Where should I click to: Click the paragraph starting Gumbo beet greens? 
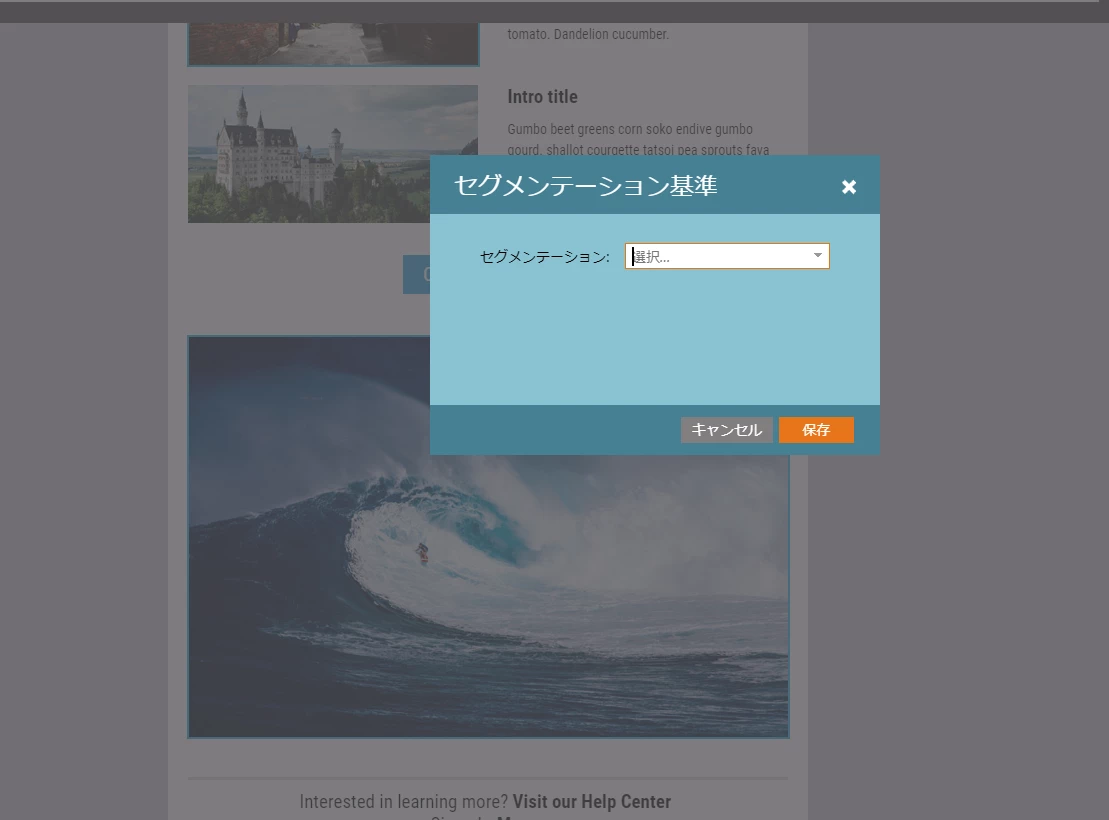638,139
